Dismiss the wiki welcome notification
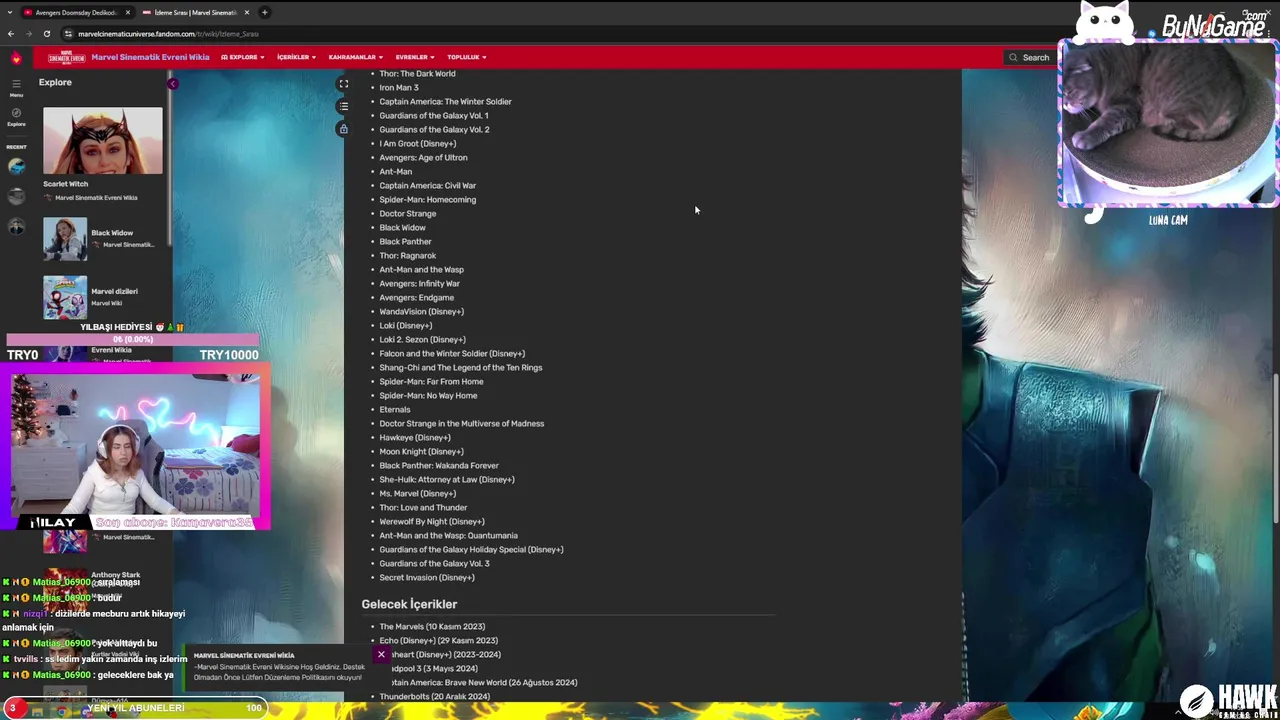 381,654
